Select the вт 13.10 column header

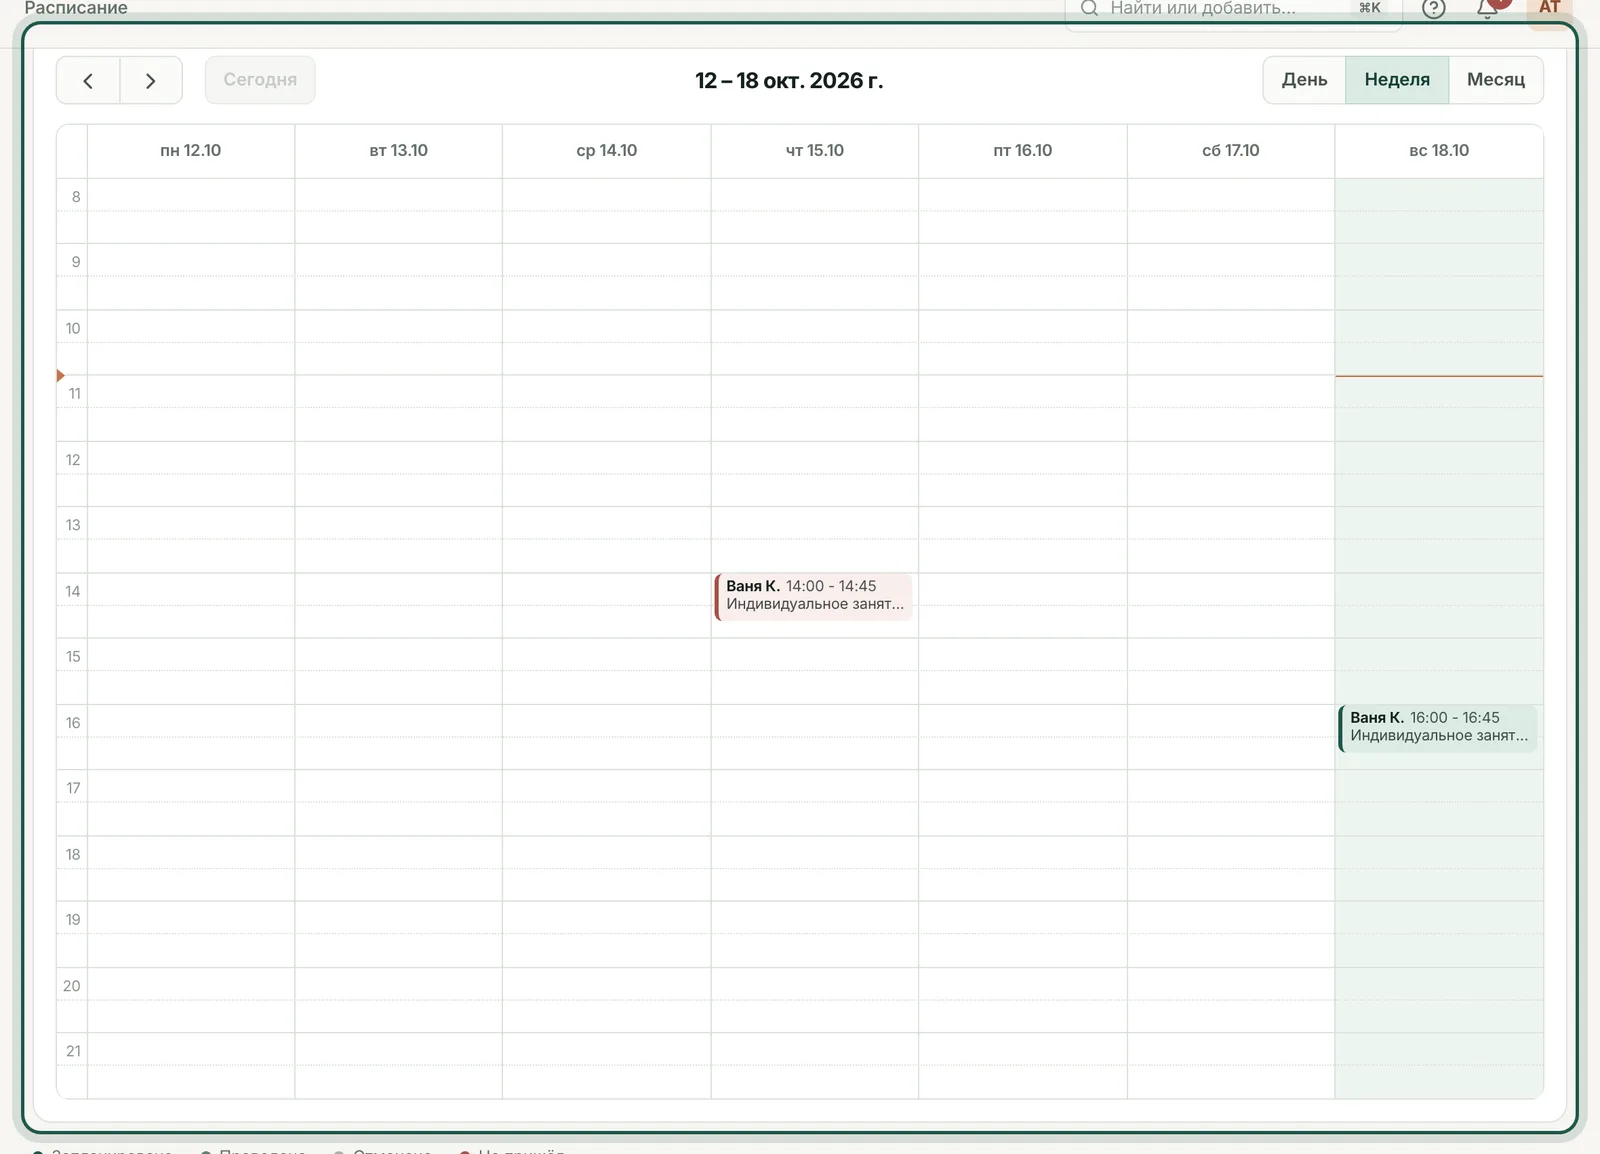pos(399,151)
